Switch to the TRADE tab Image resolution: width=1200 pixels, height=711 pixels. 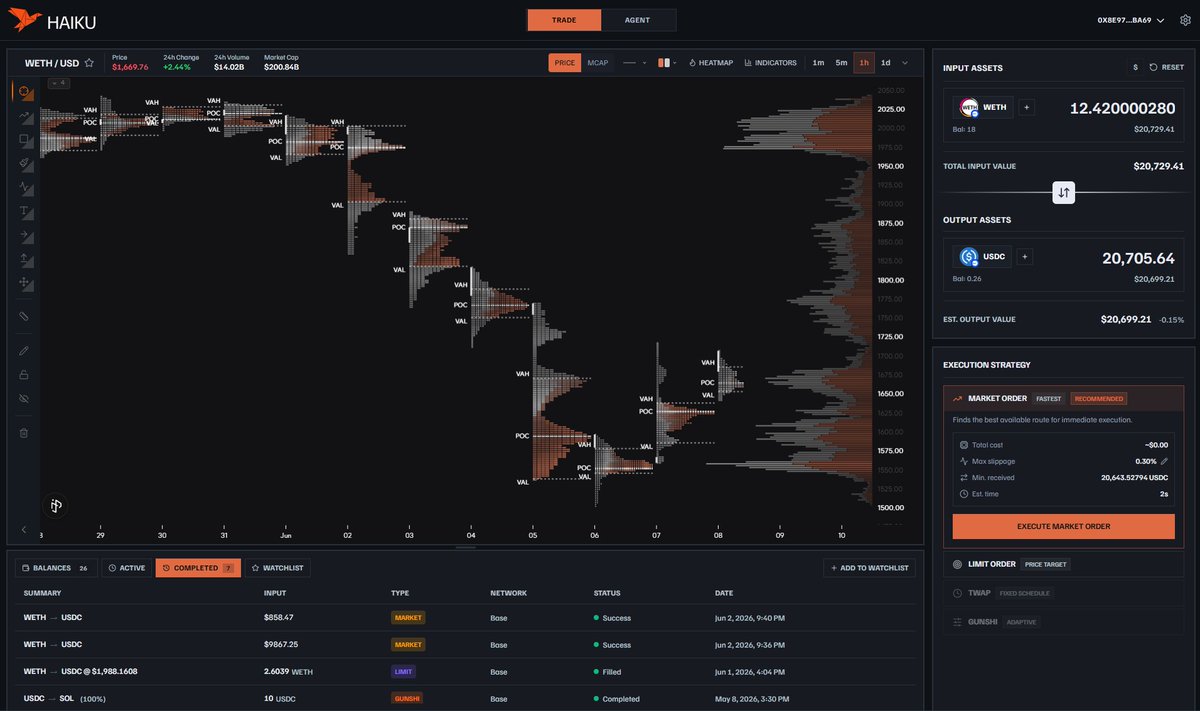tap(564, 20)
